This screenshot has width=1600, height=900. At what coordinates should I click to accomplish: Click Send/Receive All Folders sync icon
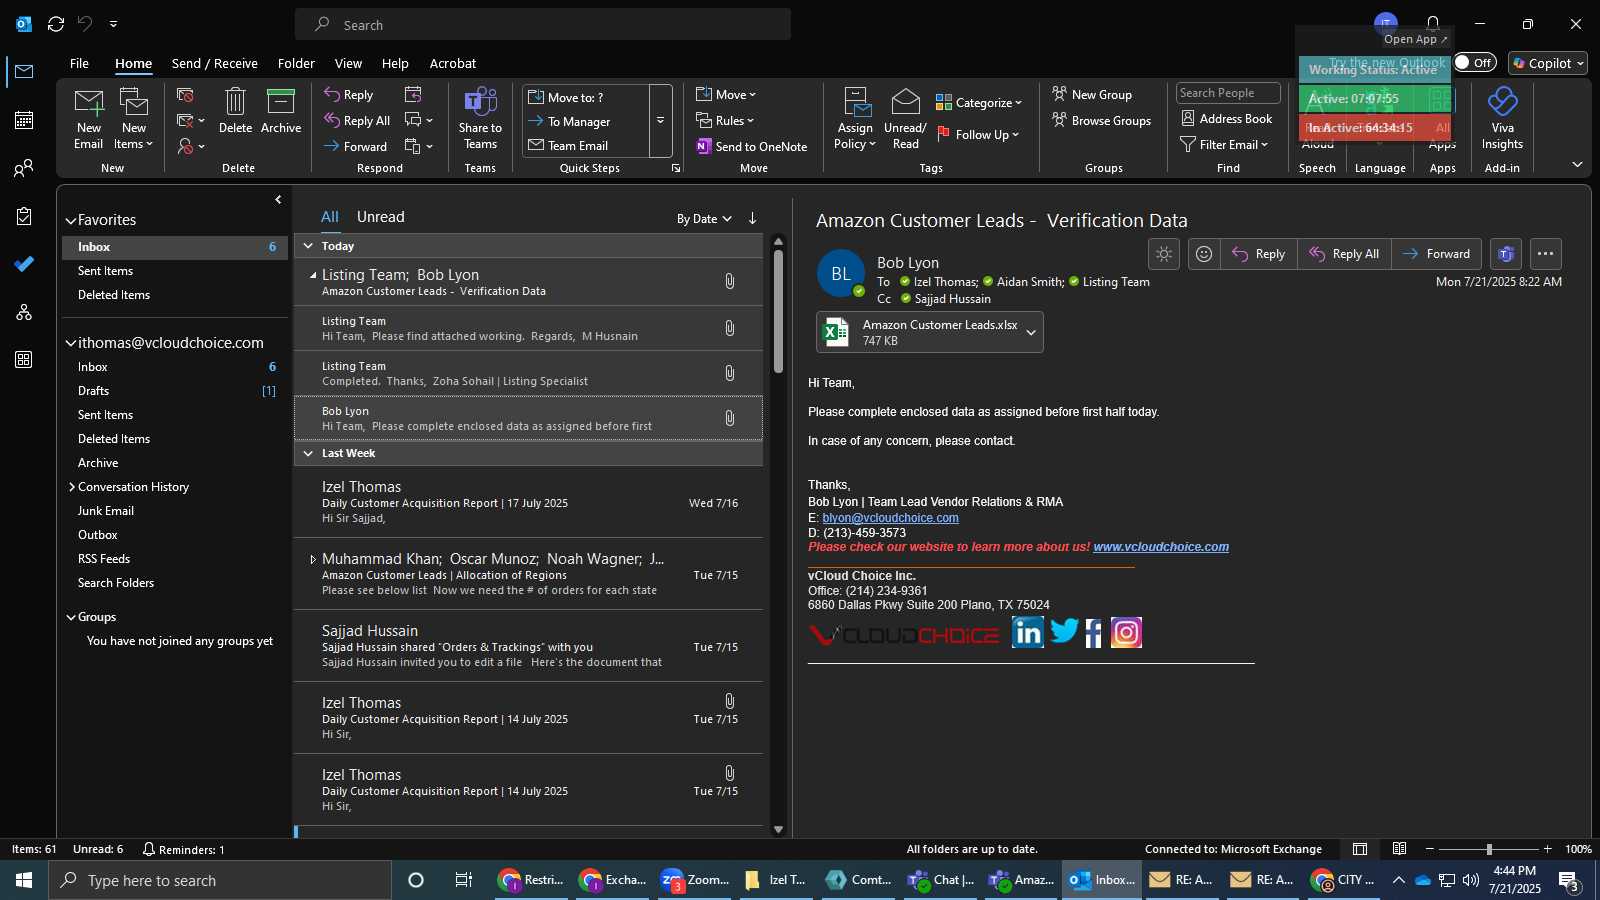[x=56, y=24]
